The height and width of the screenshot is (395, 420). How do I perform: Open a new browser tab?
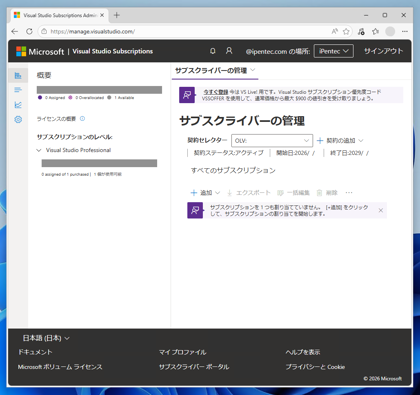(x=117, y=15)
